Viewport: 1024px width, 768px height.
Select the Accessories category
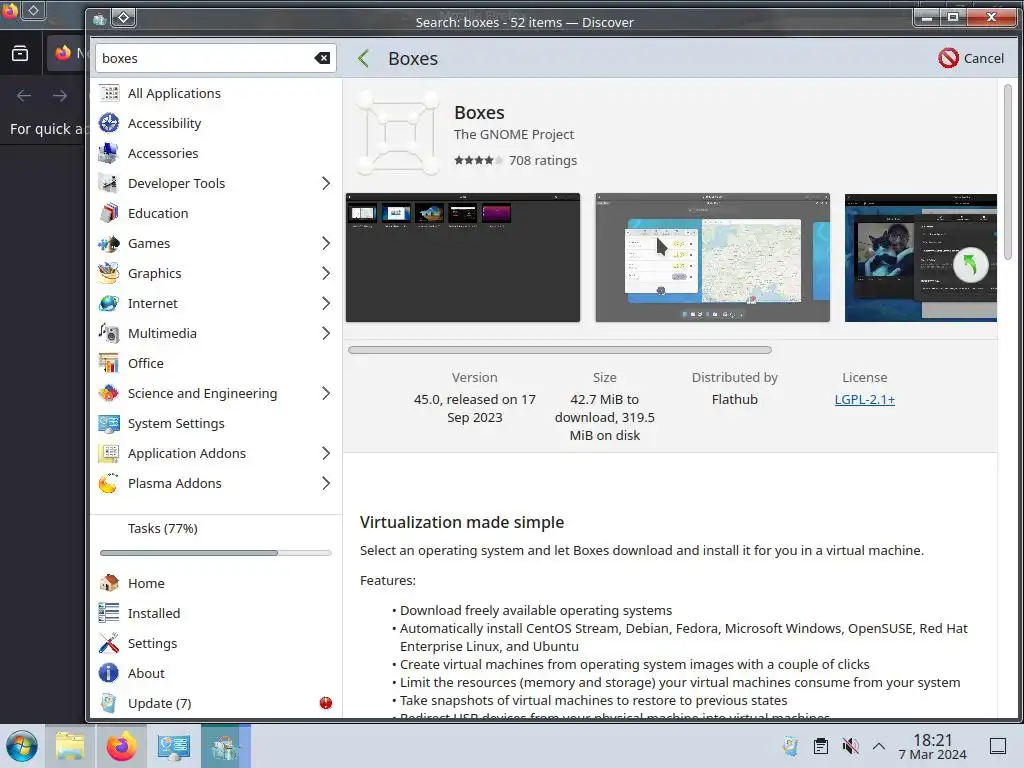pos(216,153)
